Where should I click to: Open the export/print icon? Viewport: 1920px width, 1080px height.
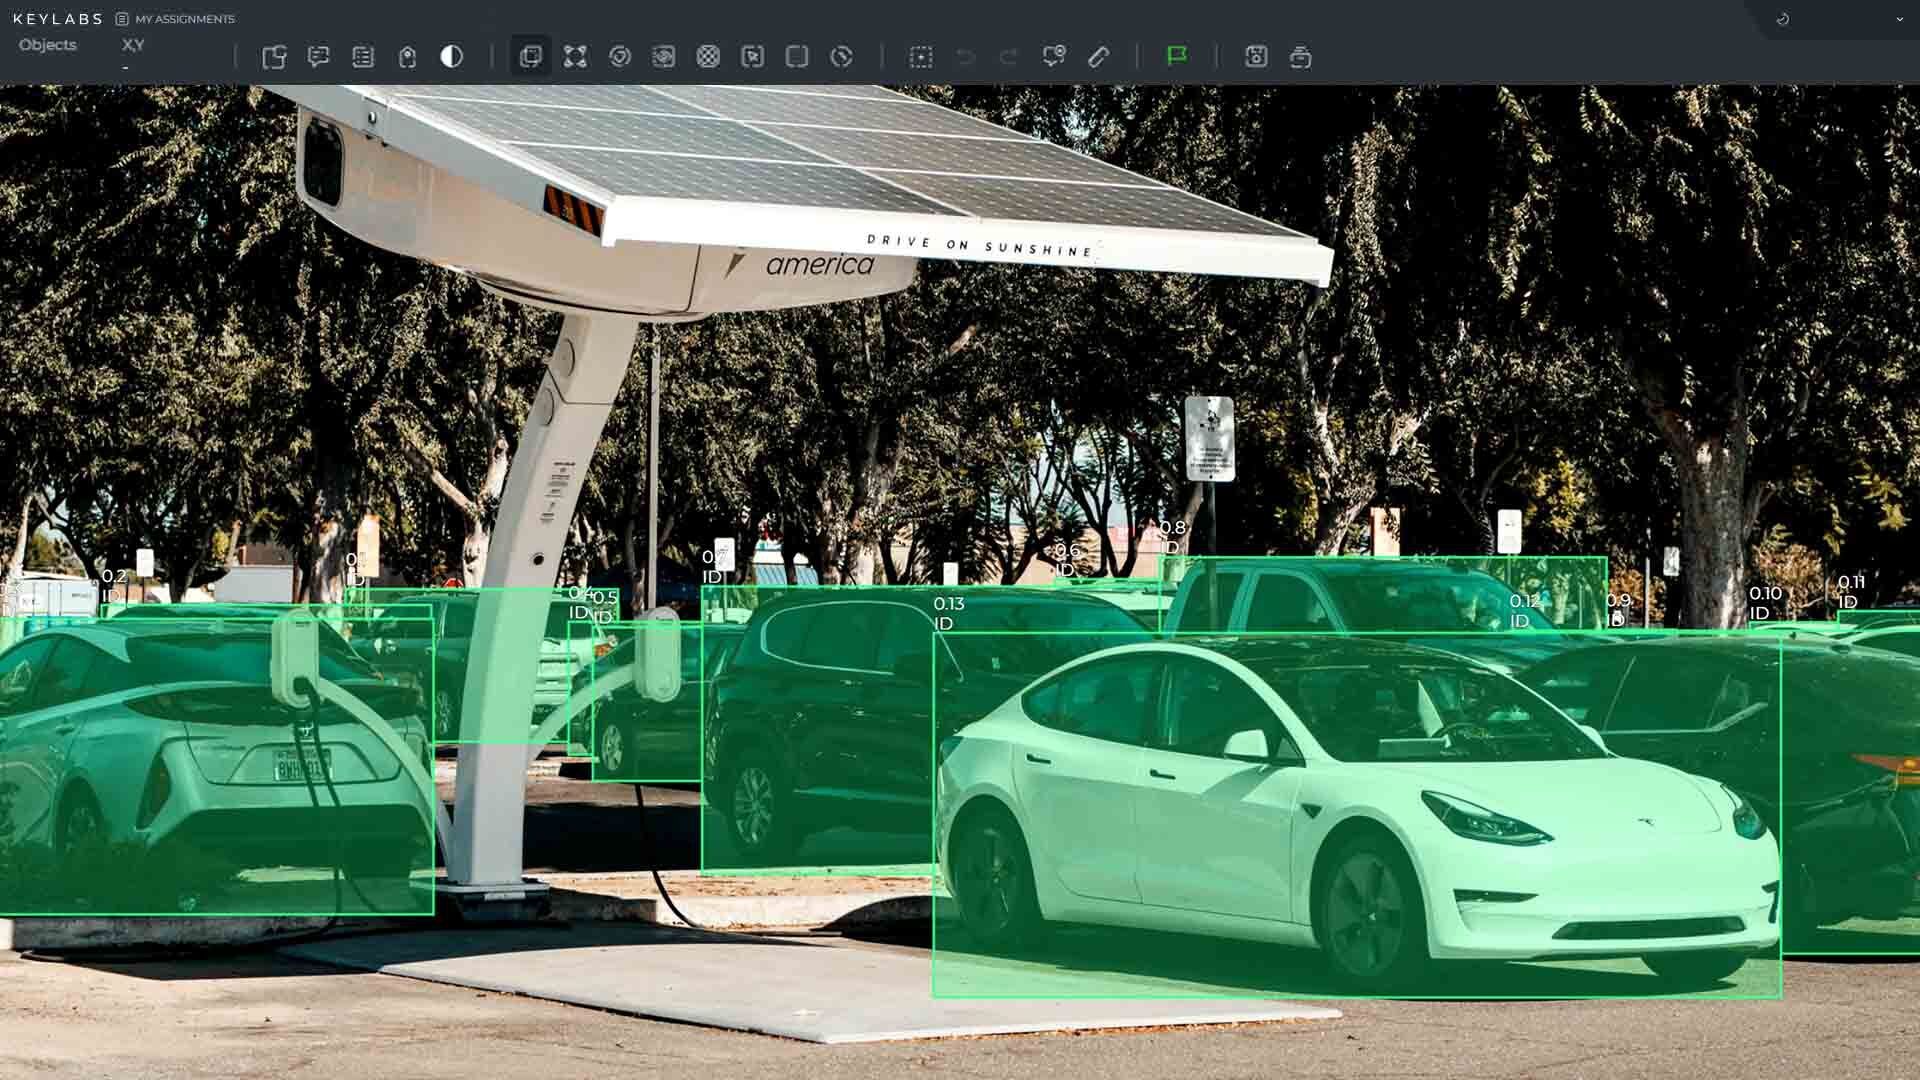tap(1300, 57)
